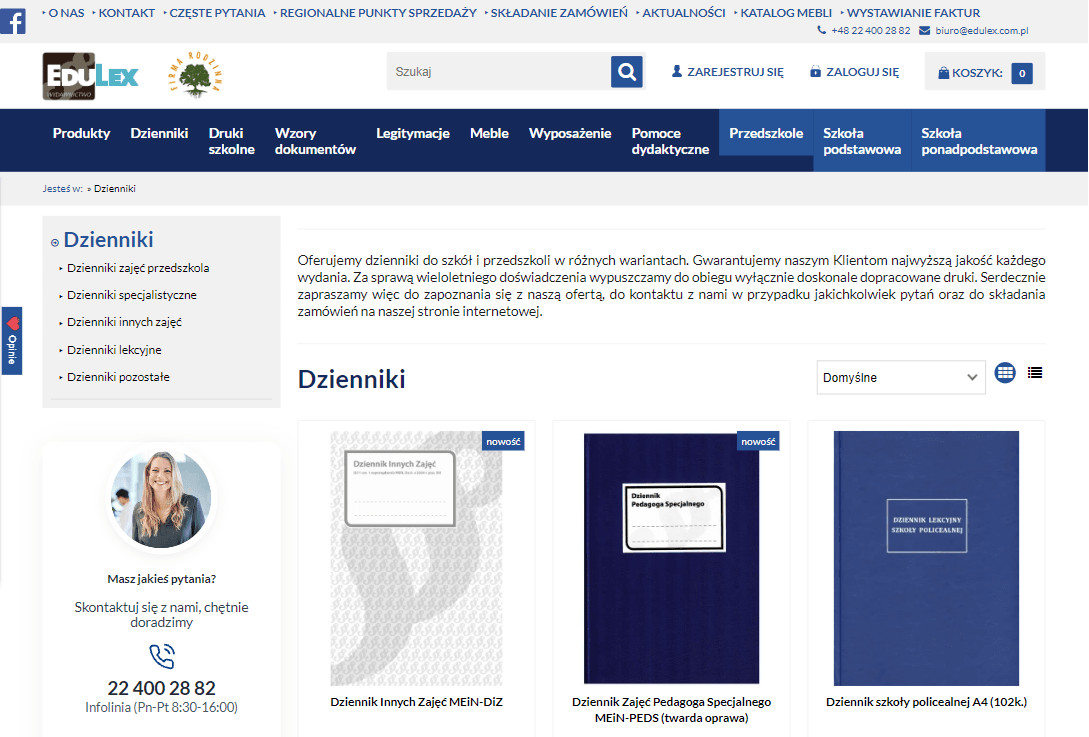
Task: Open the Wystawianie faktur link
Action: click(913, 13)
